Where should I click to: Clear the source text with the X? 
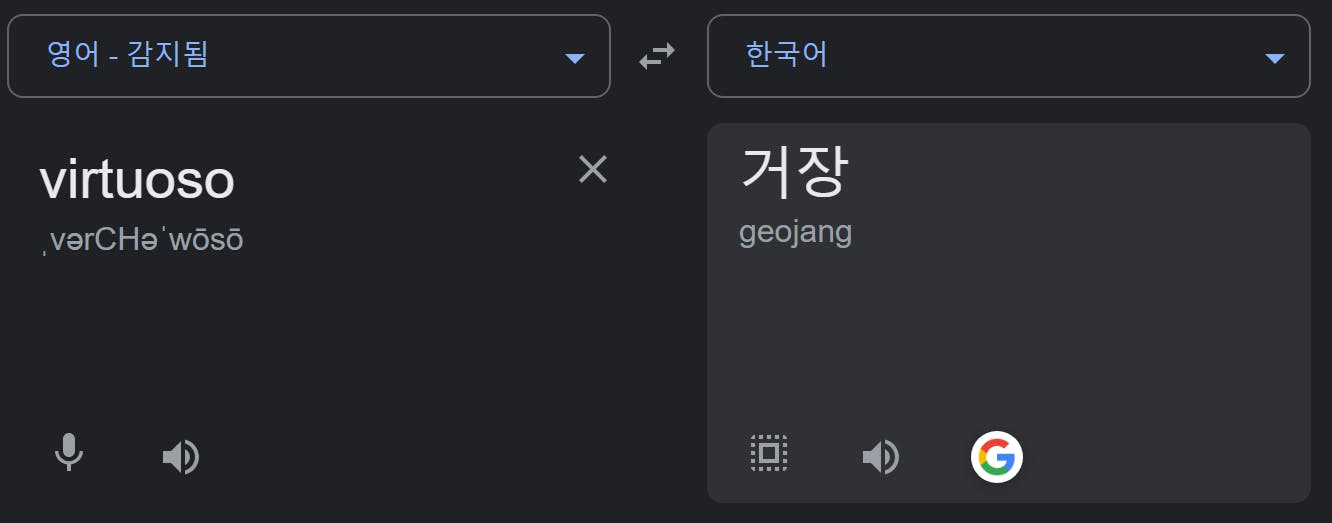593,169
